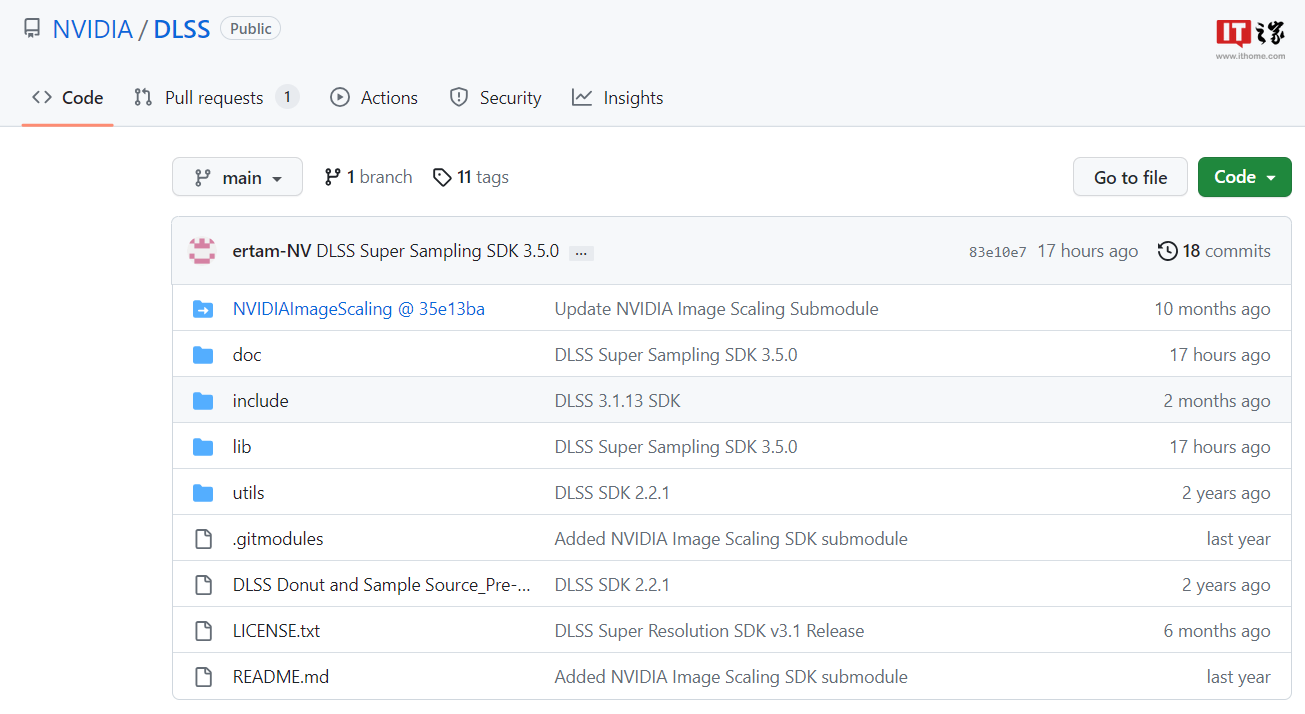Click the ertam-NV profile avatar
Viewport: 1305px width, 714px height.
point(202,251)
